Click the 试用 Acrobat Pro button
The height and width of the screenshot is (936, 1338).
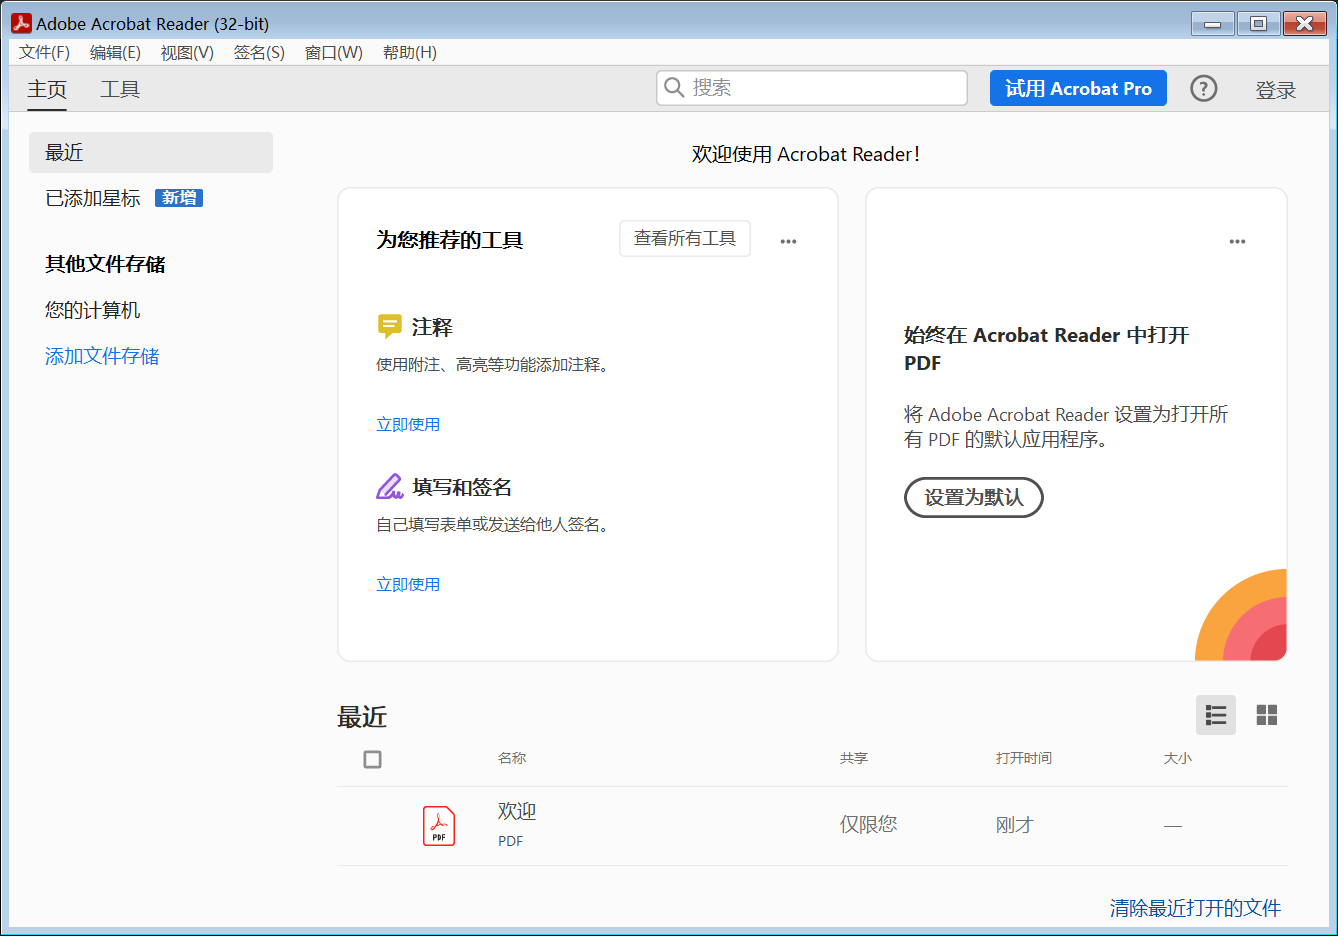(1078, 88)
